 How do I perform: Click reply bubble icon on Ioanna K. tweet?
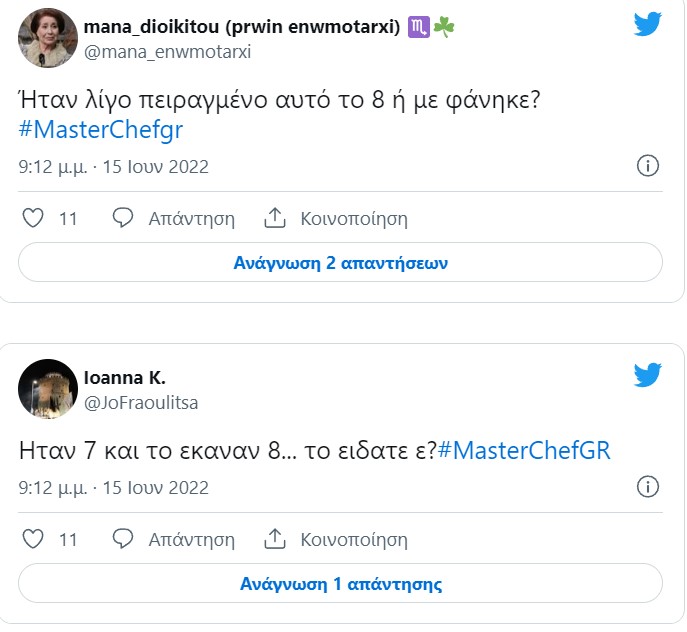(123, 539)
